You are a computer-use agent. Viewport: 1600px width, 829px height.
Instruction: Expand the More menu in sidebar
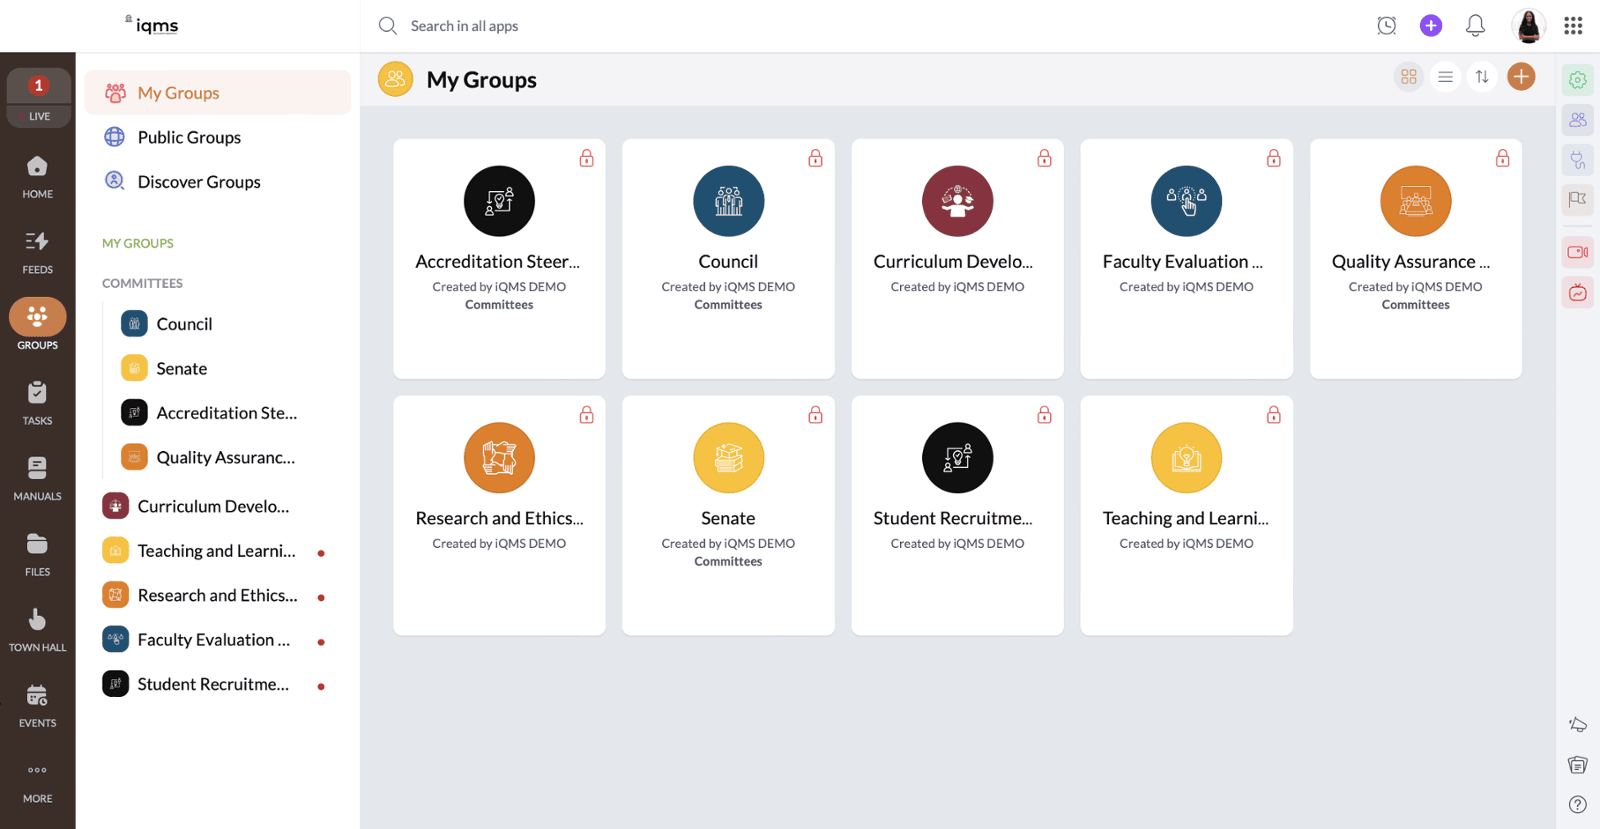click(38, 781)
